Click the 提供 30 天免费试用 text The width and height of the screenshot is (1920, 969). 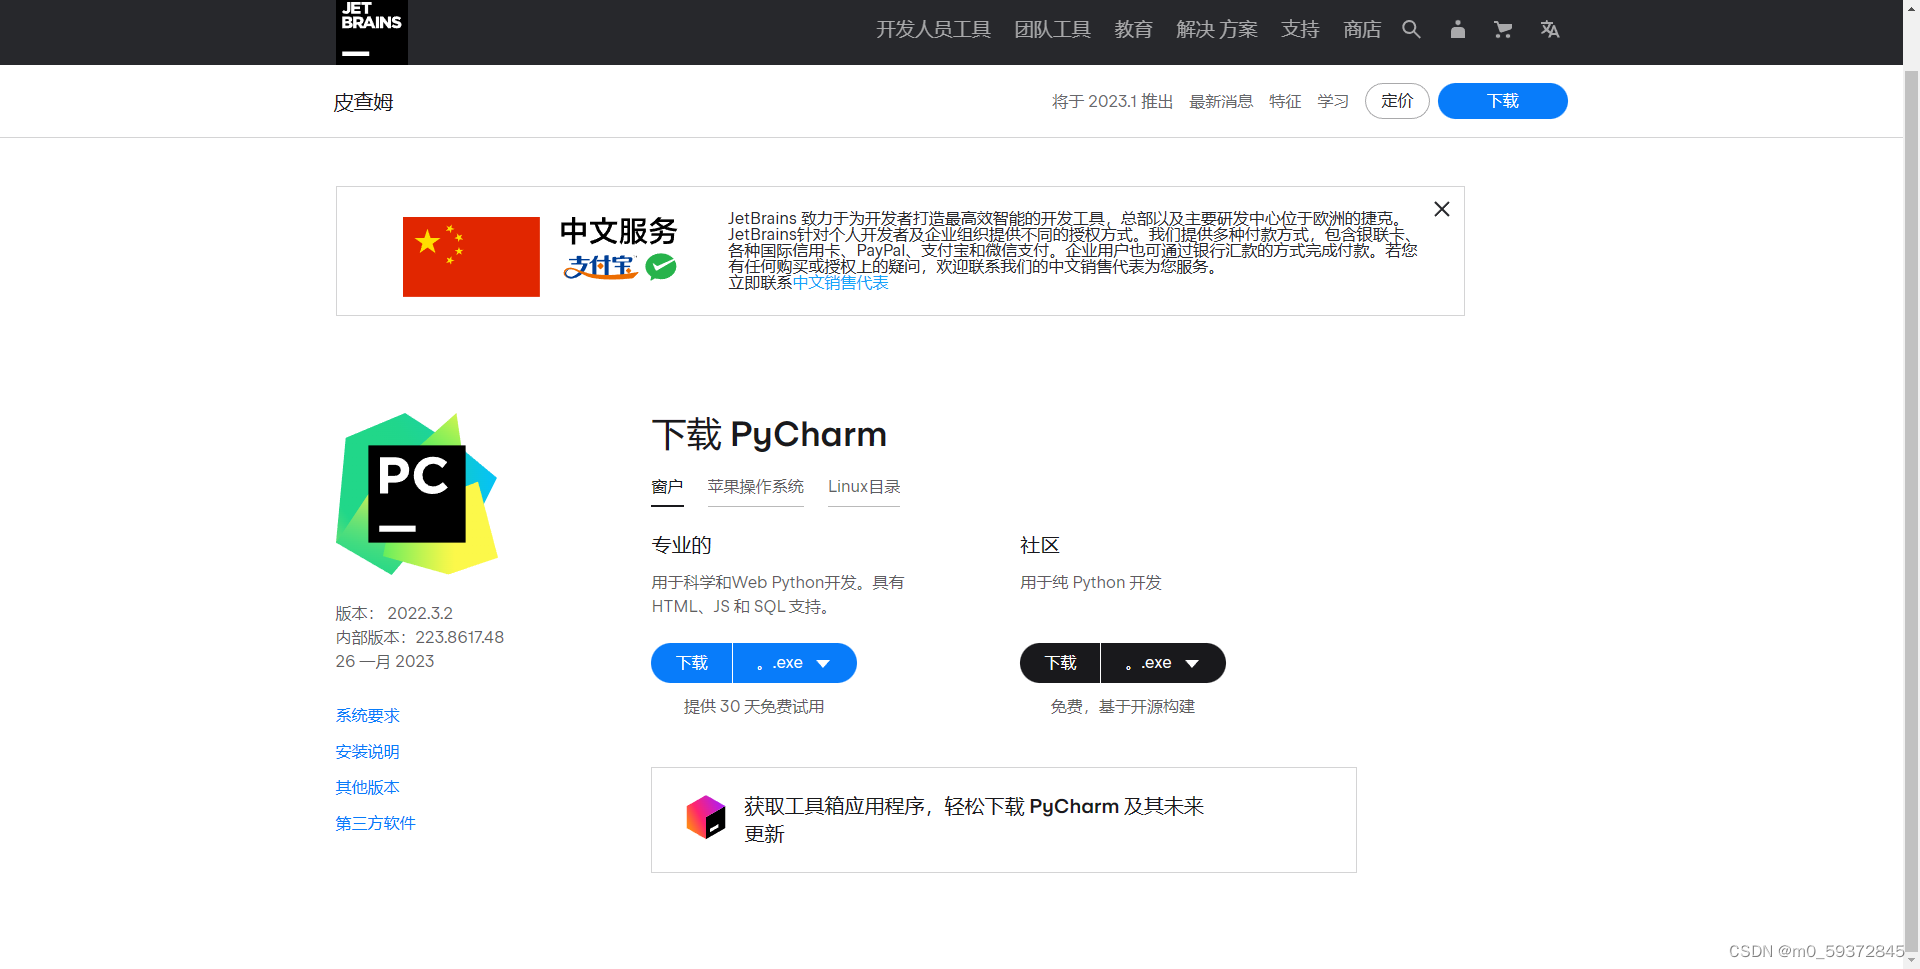[754, 707]
